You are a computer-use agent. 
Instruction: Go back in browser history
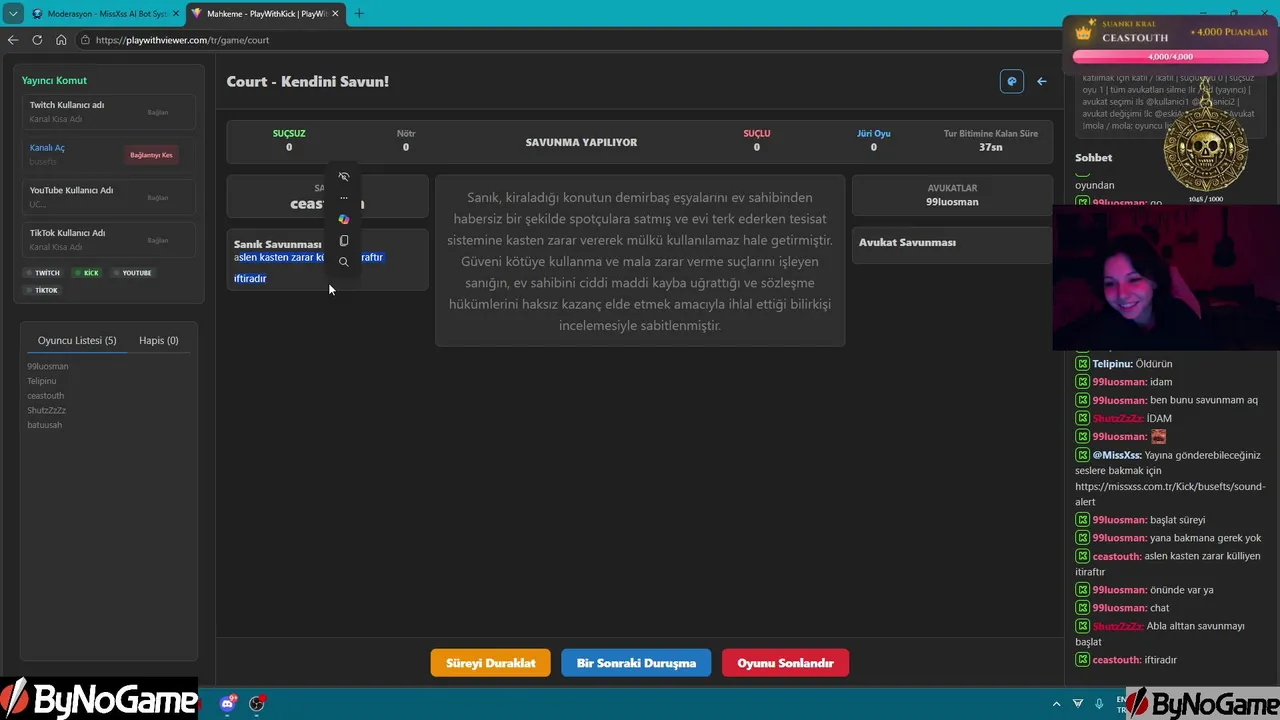coord(13,40)
